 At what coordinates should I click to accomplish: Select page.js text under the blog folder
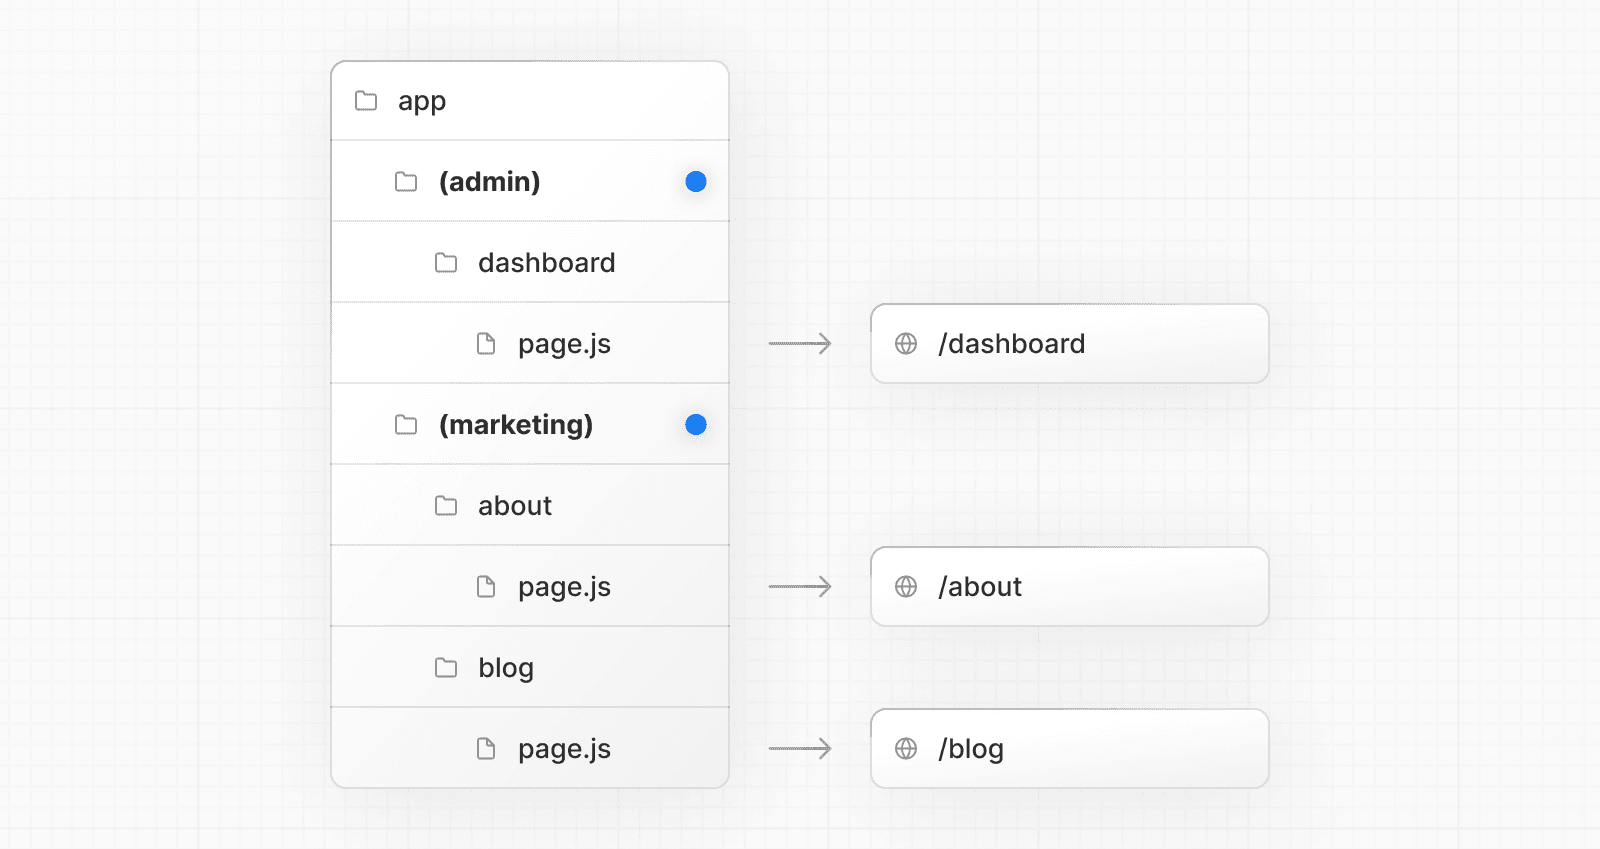point(564,749)
